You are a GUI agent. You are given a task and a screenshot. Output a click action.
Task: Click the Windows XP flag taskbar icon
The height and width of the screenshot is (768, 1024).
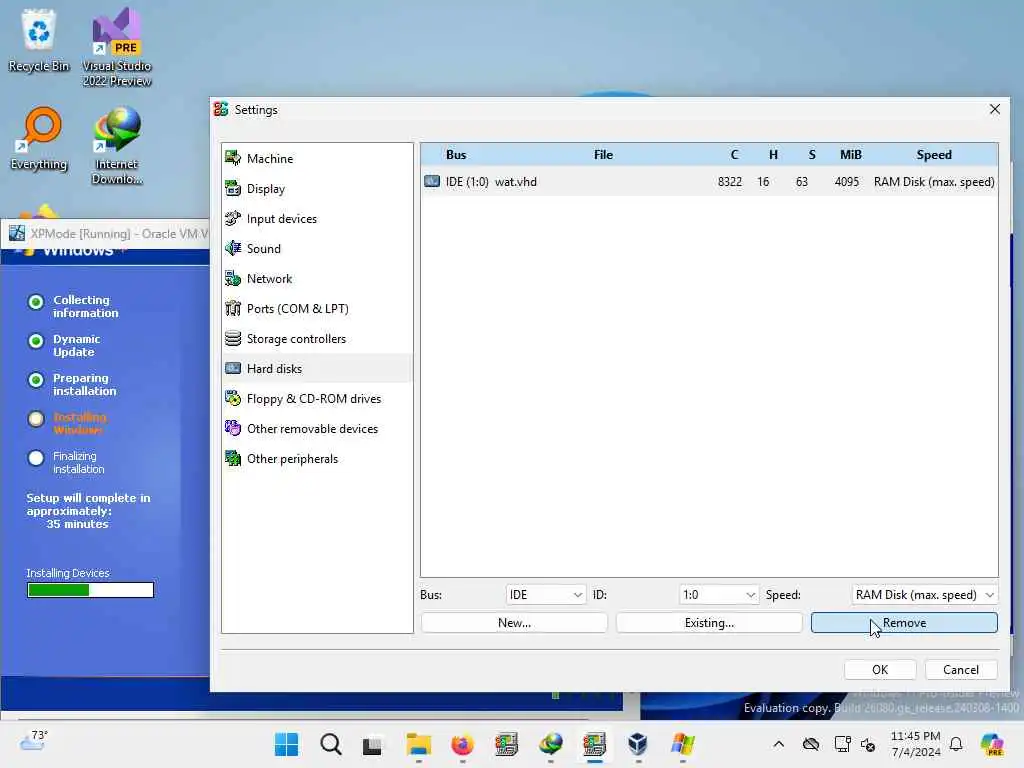[x=682, y=744]
